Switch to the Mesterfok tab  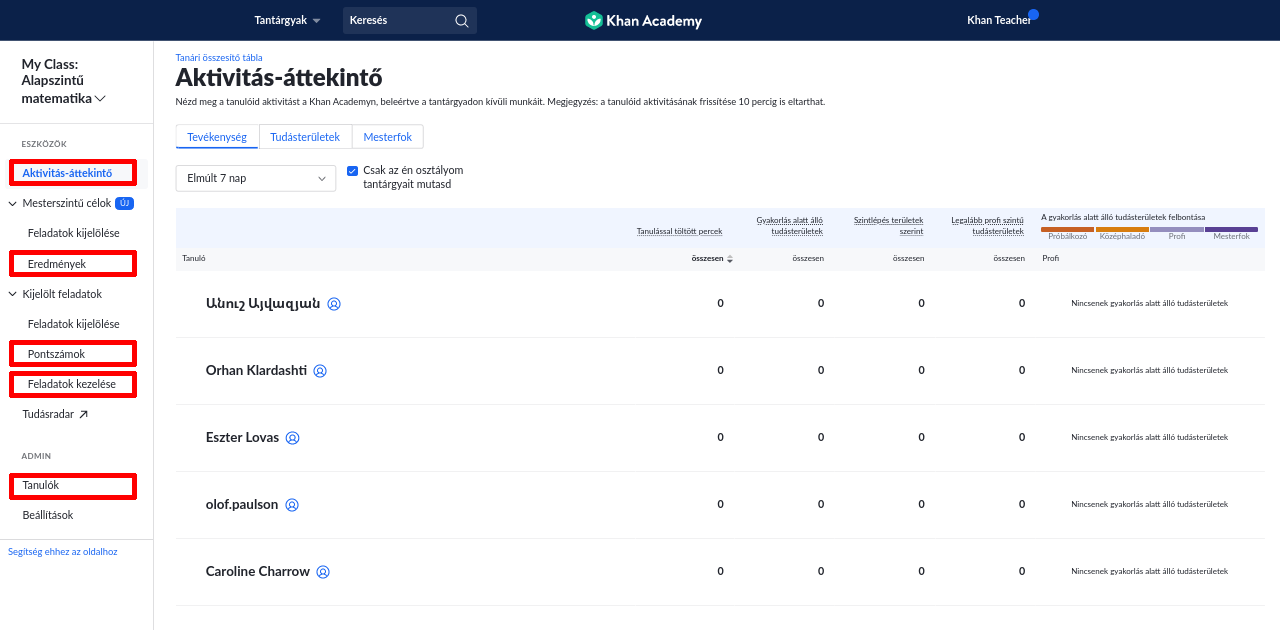pyautogui.click(x=387, y=137)
